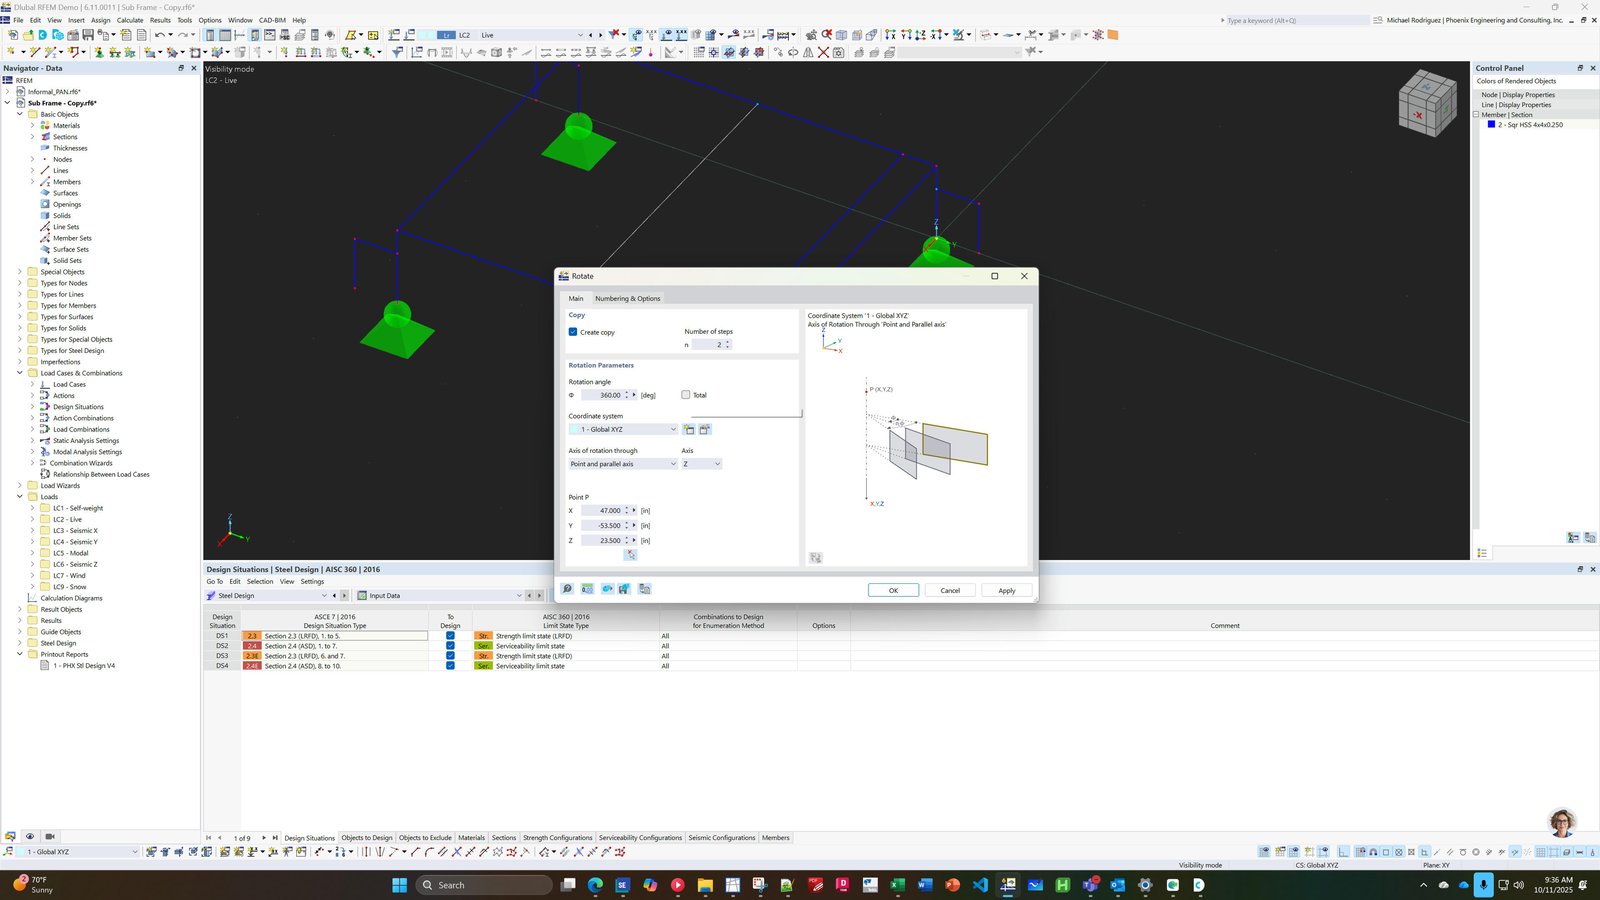This screenshot has height=900, width=1600.
Task: Click Cancel in the Rotate dialog
Action: tap(950, 590)
